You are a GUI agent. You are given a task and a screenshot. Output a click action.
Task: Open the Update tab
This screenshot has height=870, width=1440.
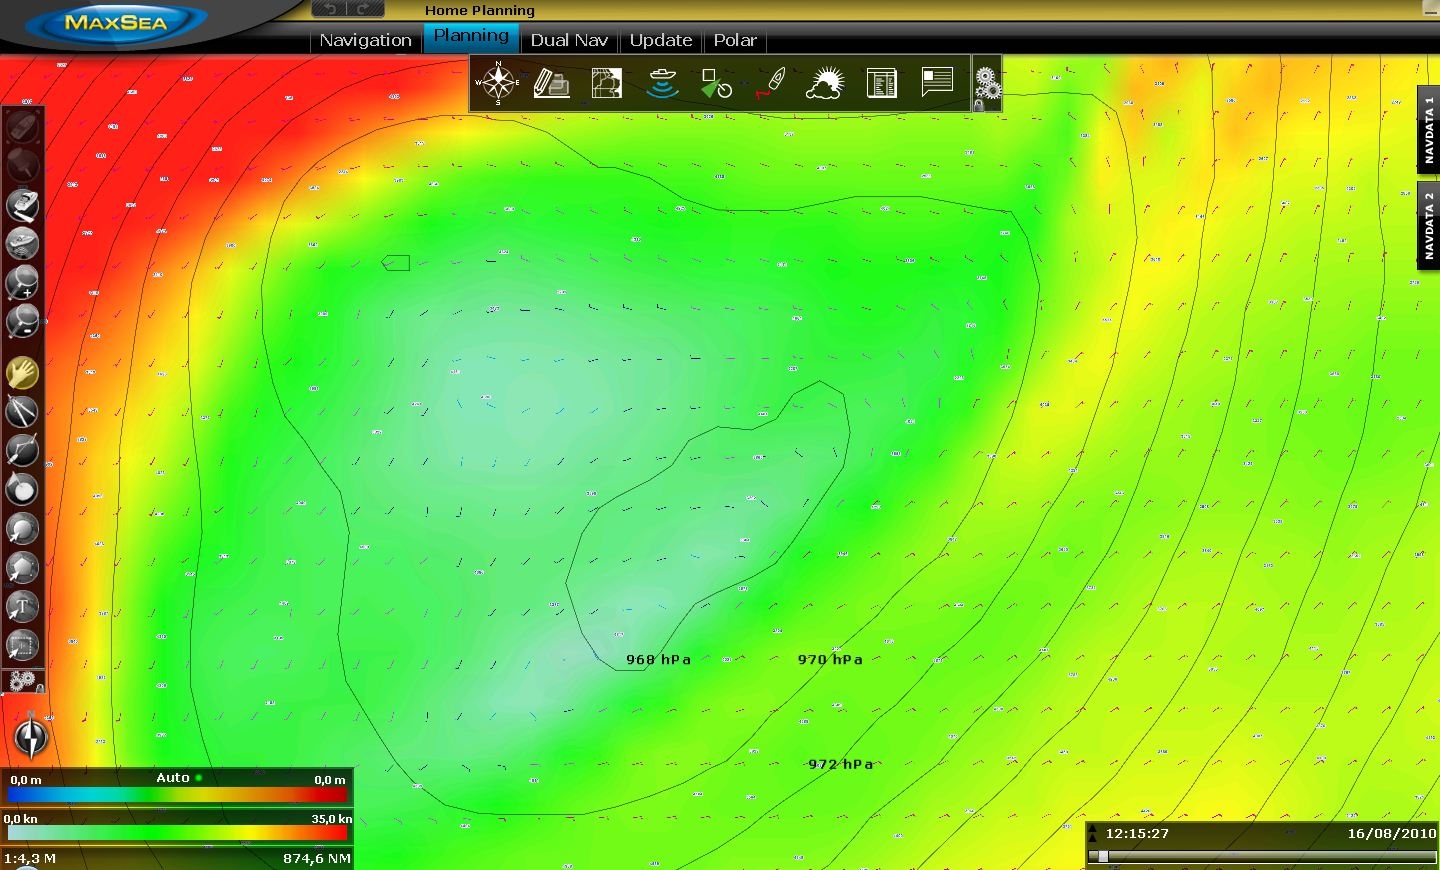[x=661, y=40]
